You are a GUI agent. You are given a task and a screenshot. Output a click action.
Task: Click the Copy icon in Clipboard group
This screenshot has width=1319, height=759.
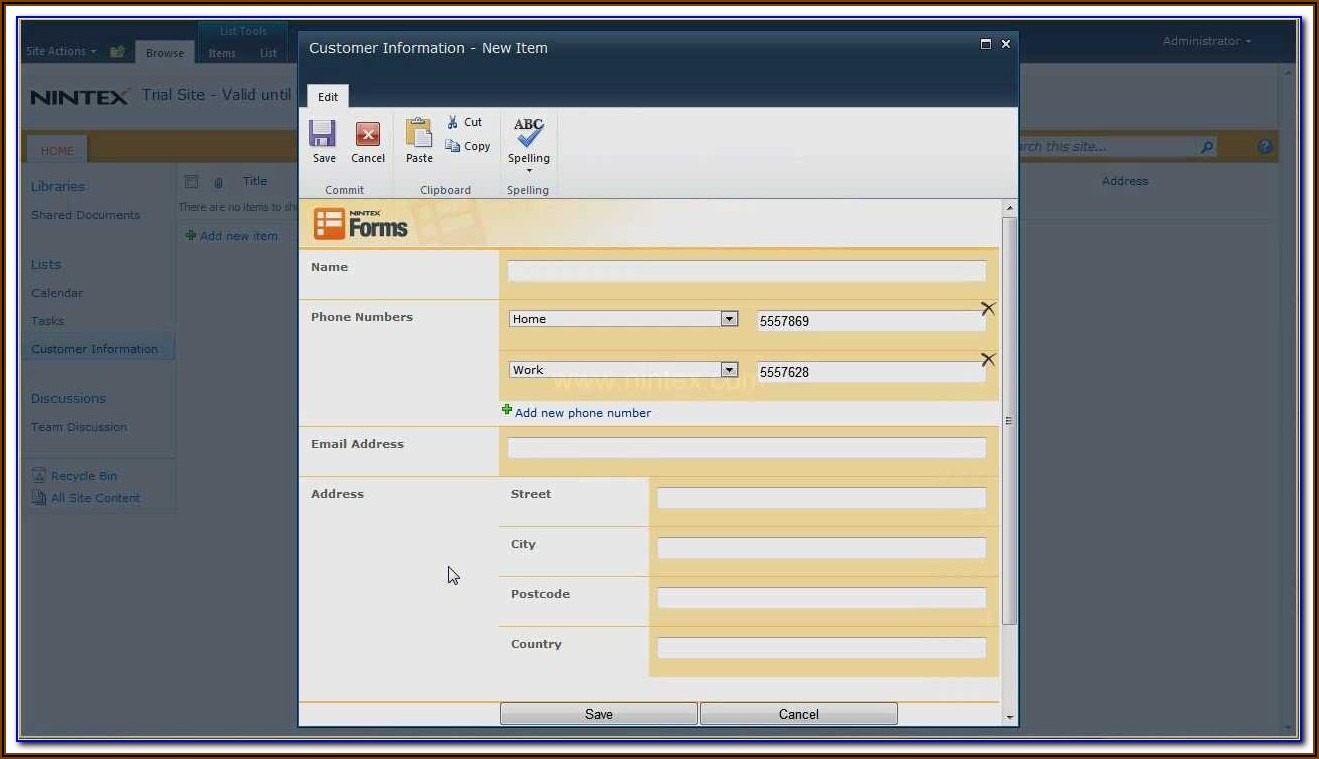coord(453,146)
